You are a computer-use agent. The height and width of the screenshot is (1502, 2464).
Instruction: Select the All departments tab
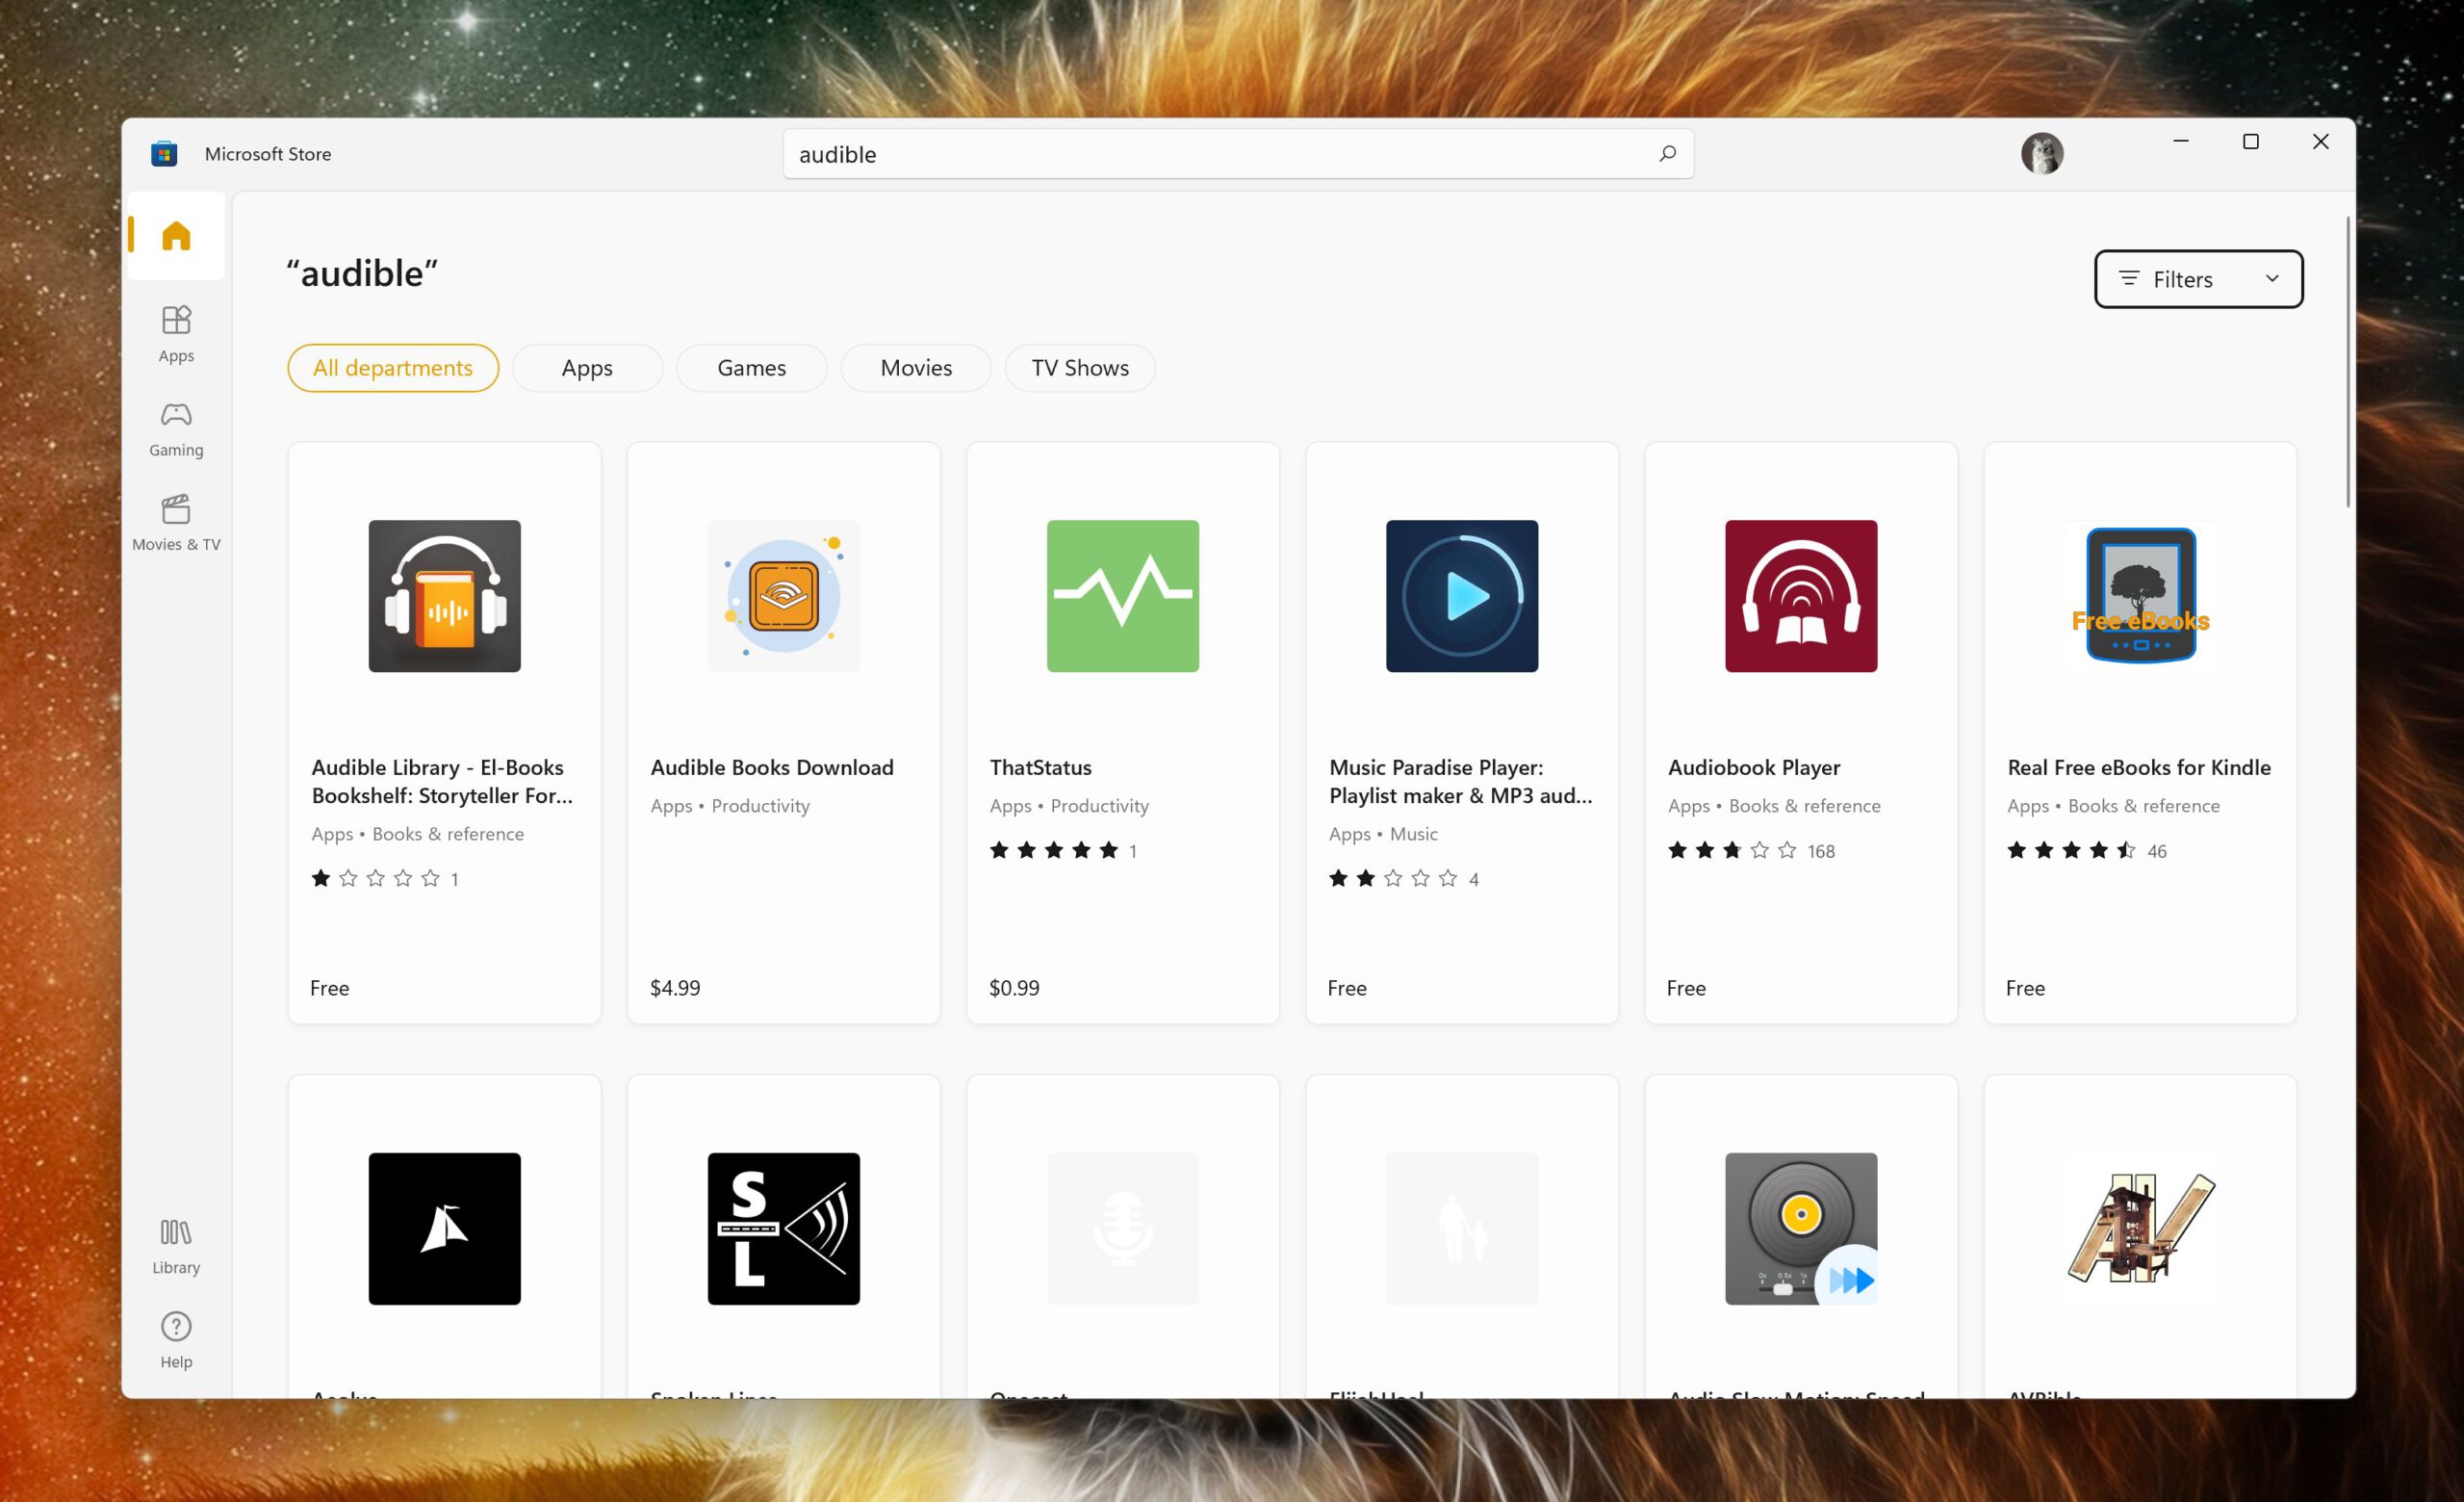pyautogui.click(x=393, y=368)
